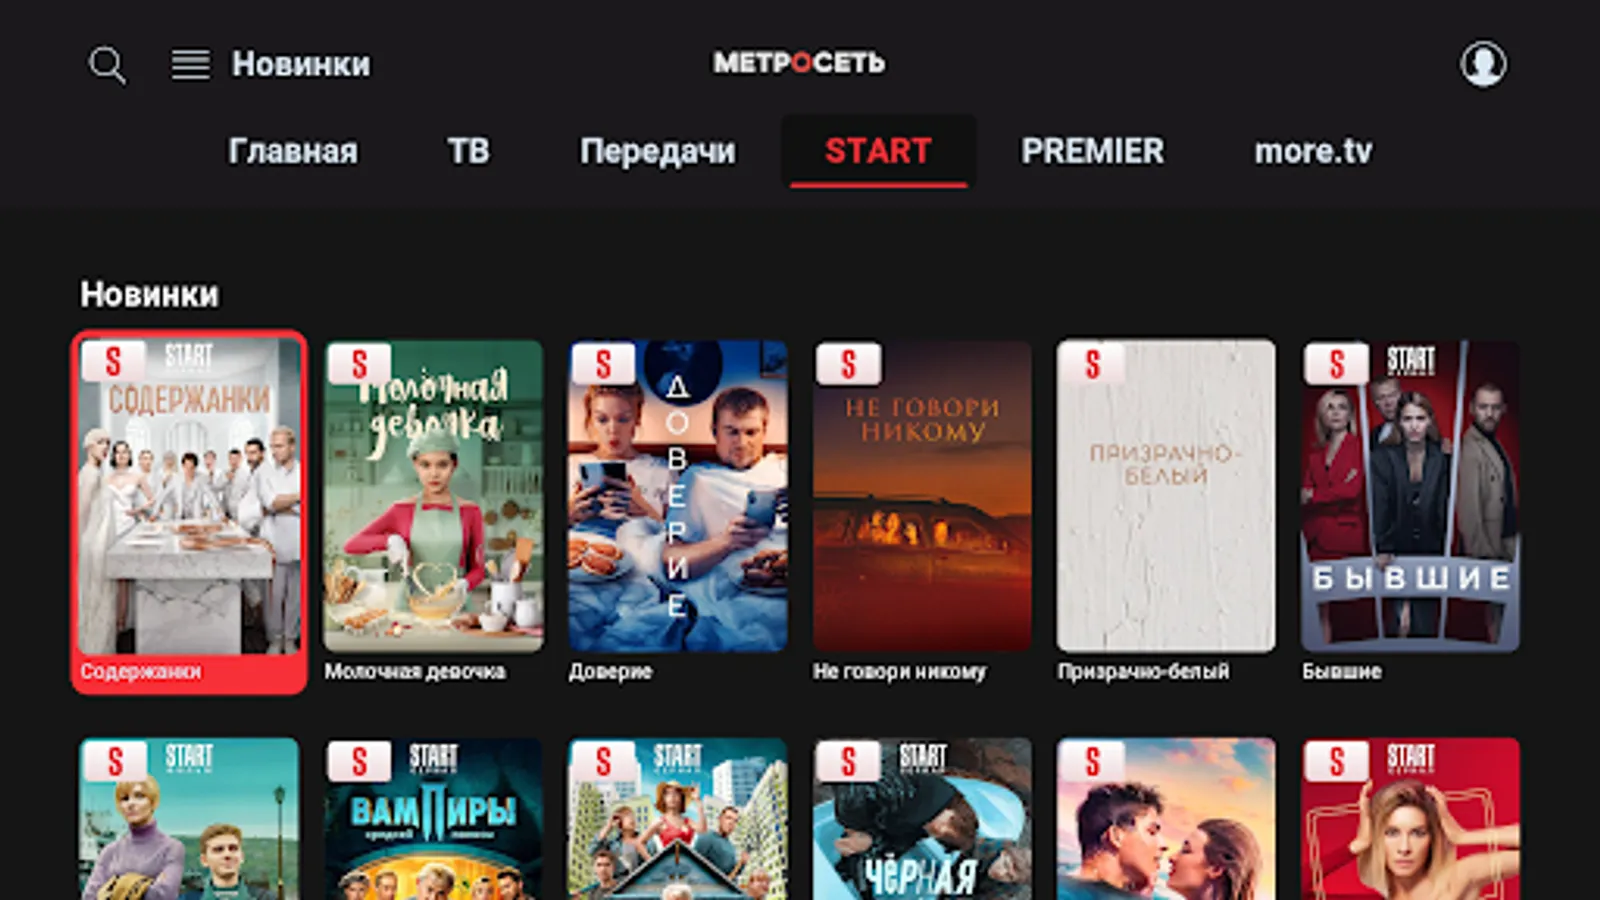Click the Новинки title next to menu
Image resolution: width=1600 pixels, height=900 pixels.
point(301,64)
